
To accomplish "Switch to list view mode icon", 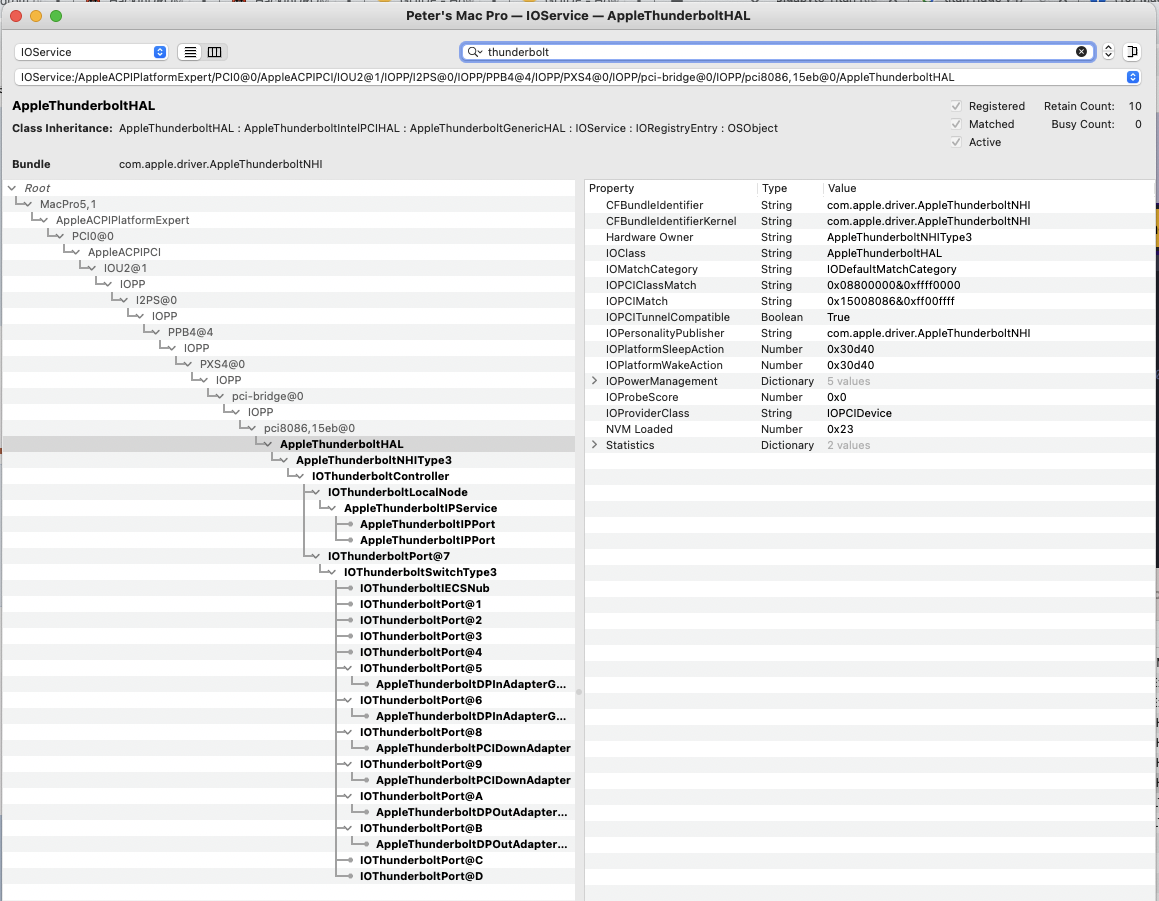I will (x=190, y=52).
